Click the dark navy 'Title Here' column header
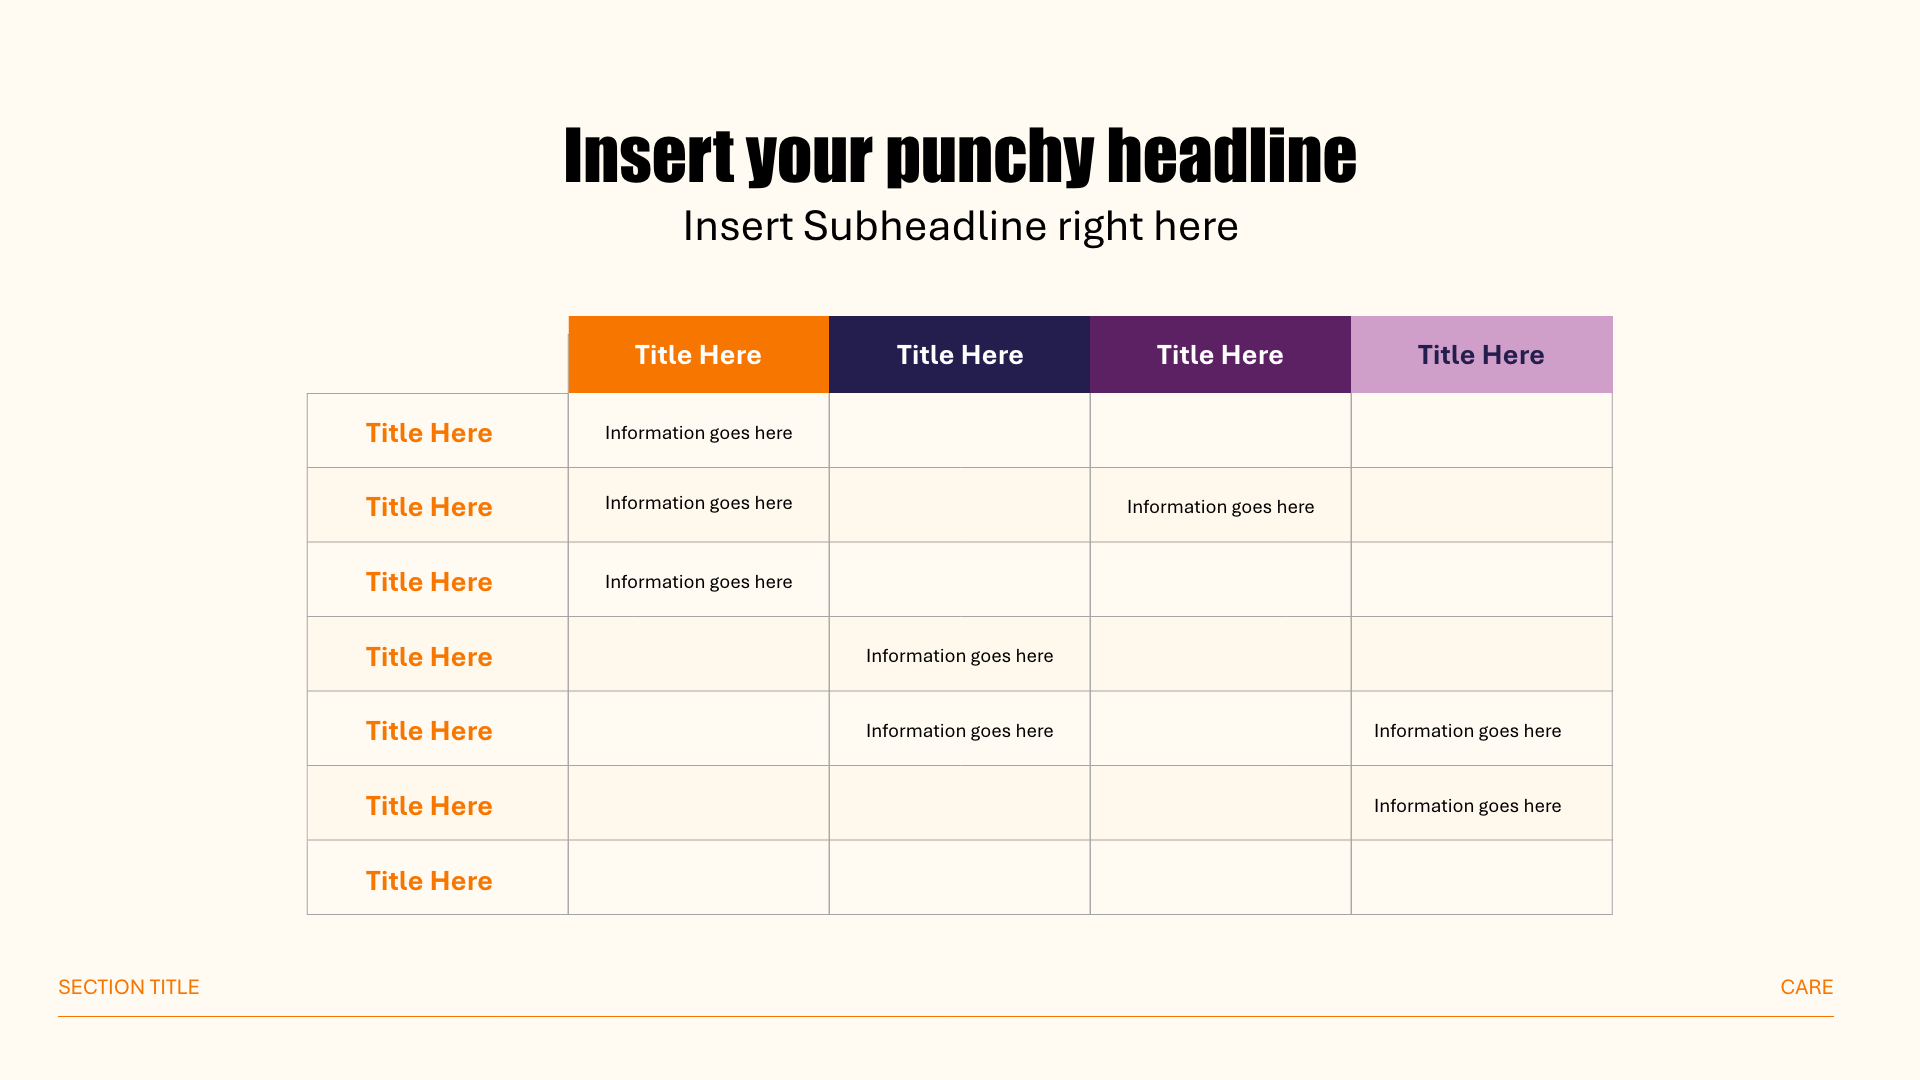 tap(960, 353)
